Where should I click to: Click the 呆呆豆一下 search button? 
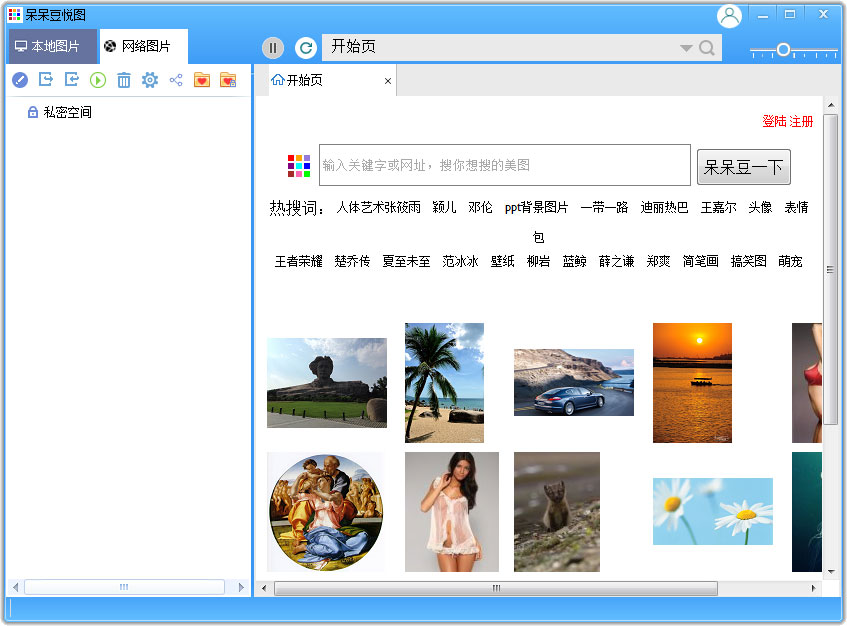(x=744, y=167)
